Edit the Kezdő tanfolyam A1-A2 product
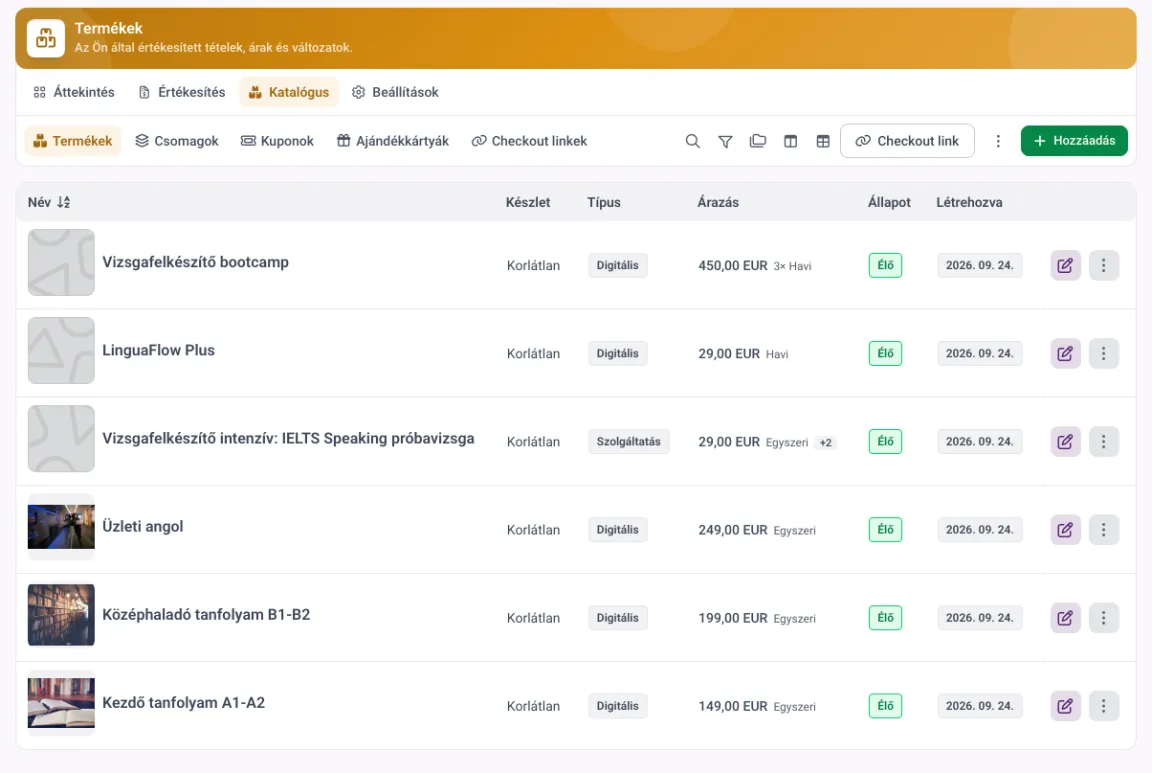The image size is (1152, 773). (1065, 706)
